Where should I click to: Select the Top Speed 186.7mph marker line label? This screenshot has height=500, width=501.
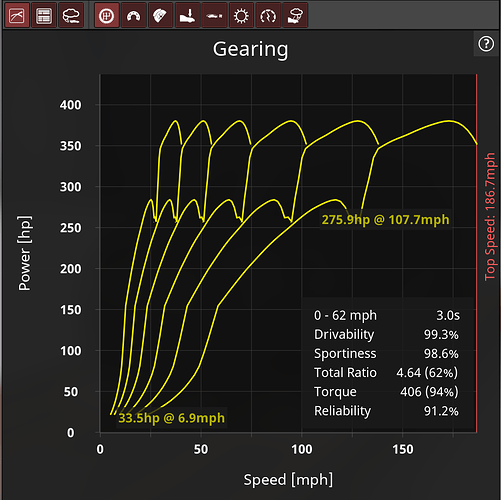[x=490, y=217]
